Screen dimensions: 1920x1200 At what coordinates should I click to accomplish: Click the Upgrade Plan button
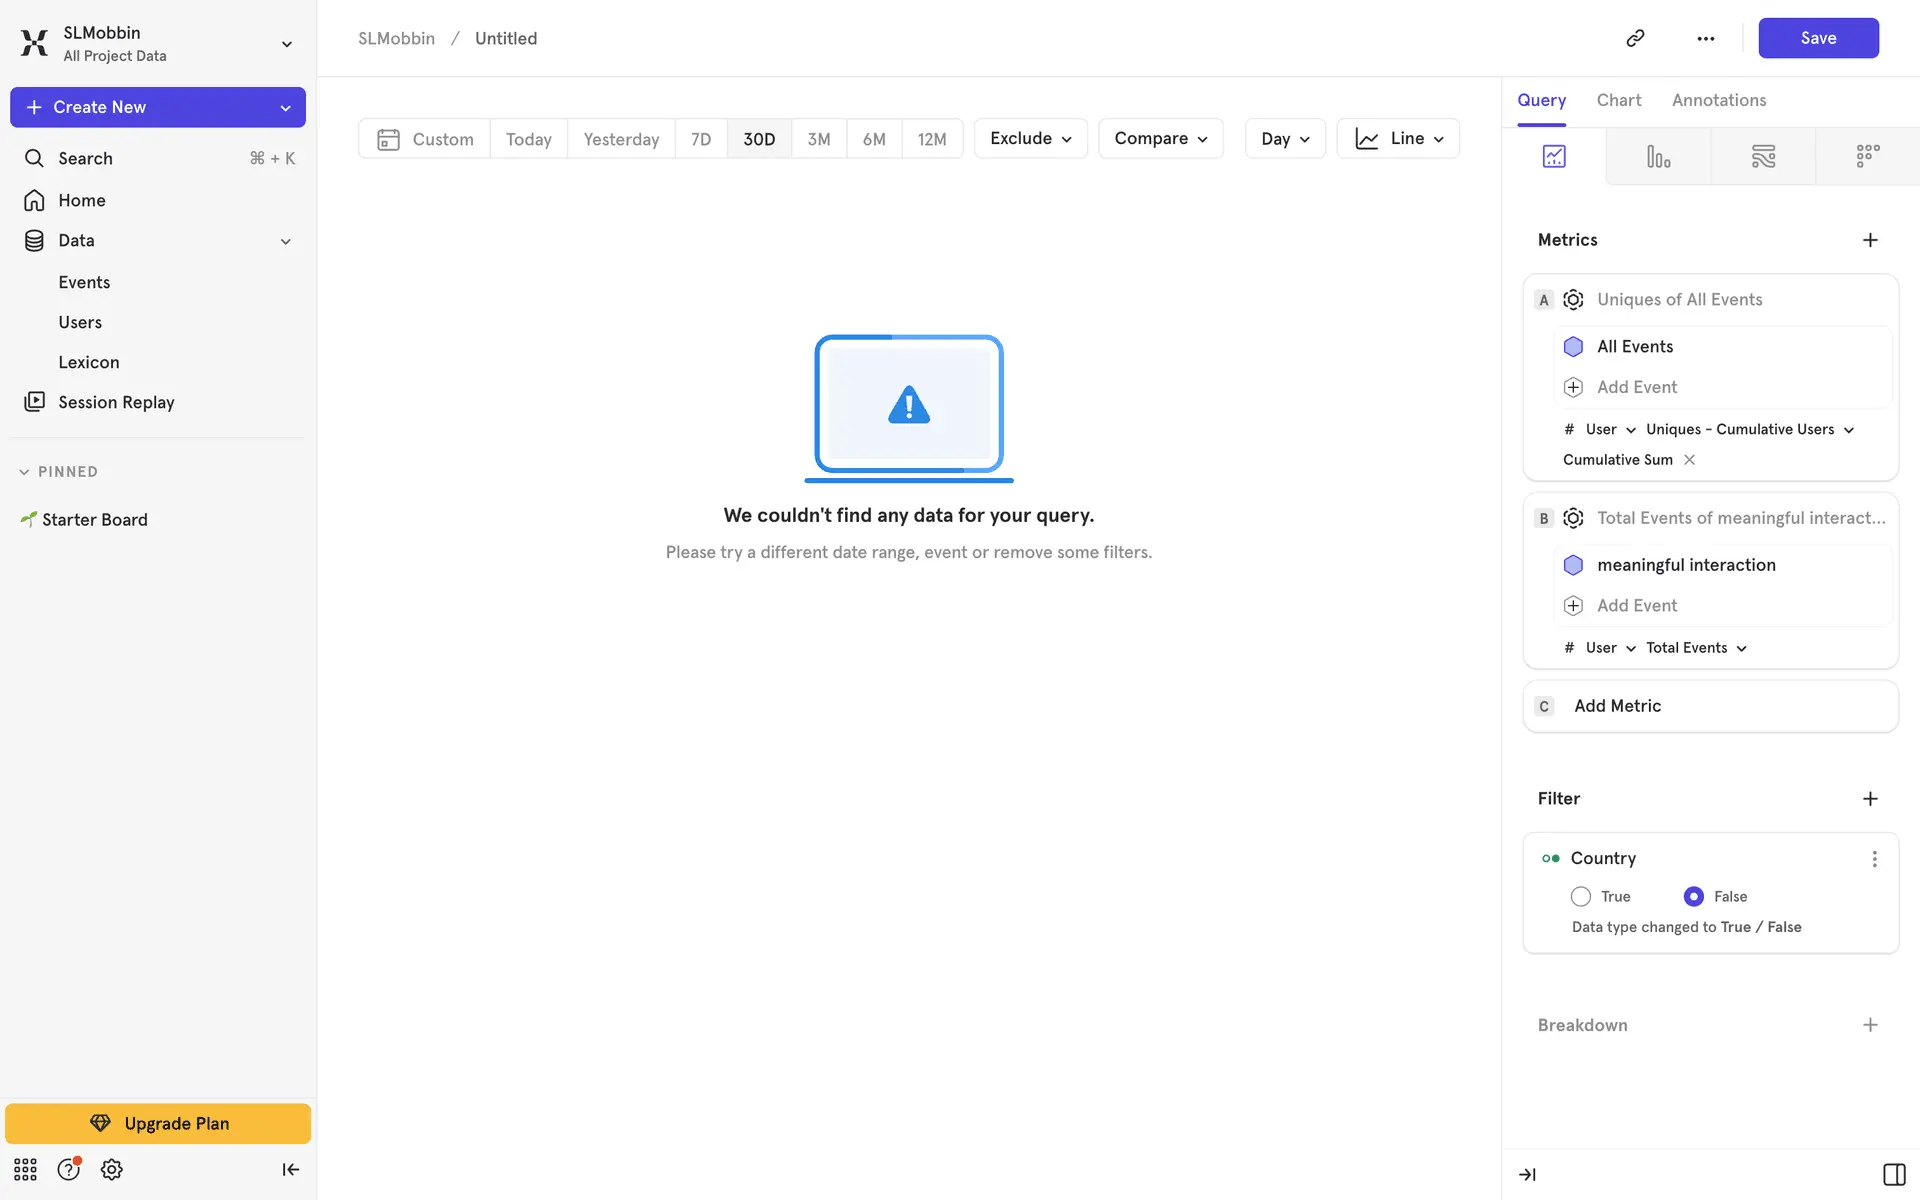point(158,1123)
